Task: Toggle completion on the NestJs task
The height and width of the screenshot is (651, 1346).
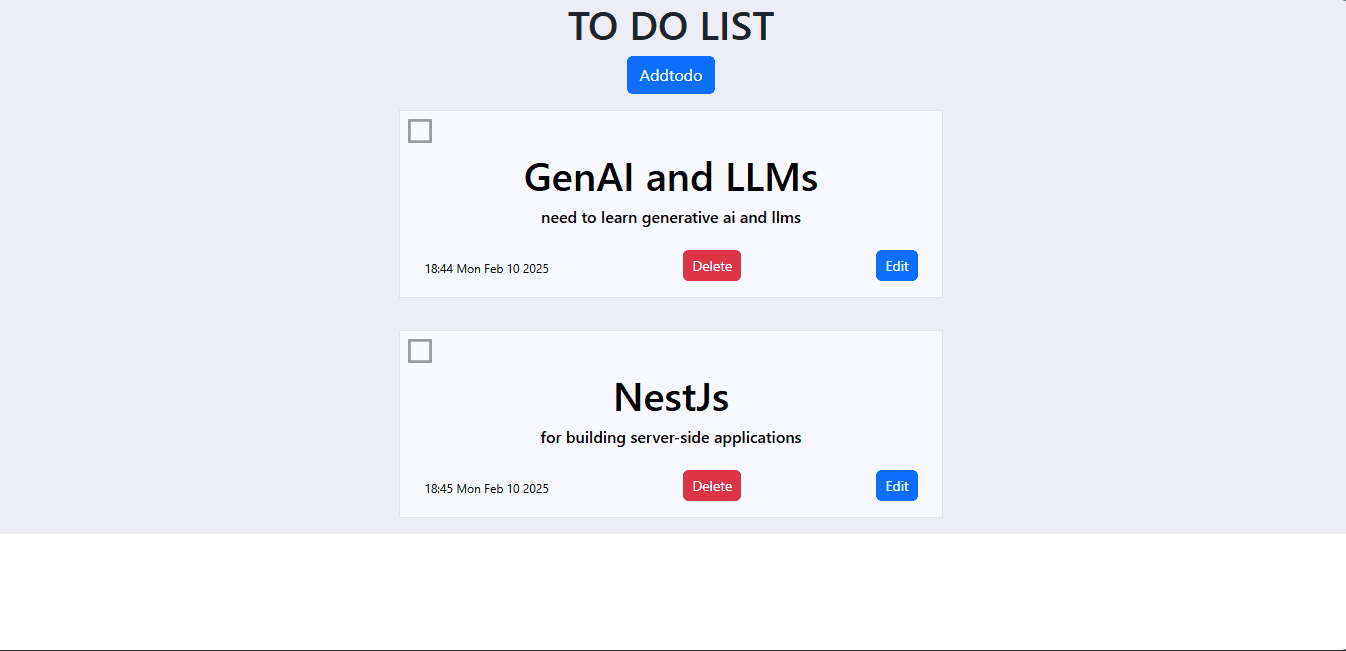Action: pos(420,350)
